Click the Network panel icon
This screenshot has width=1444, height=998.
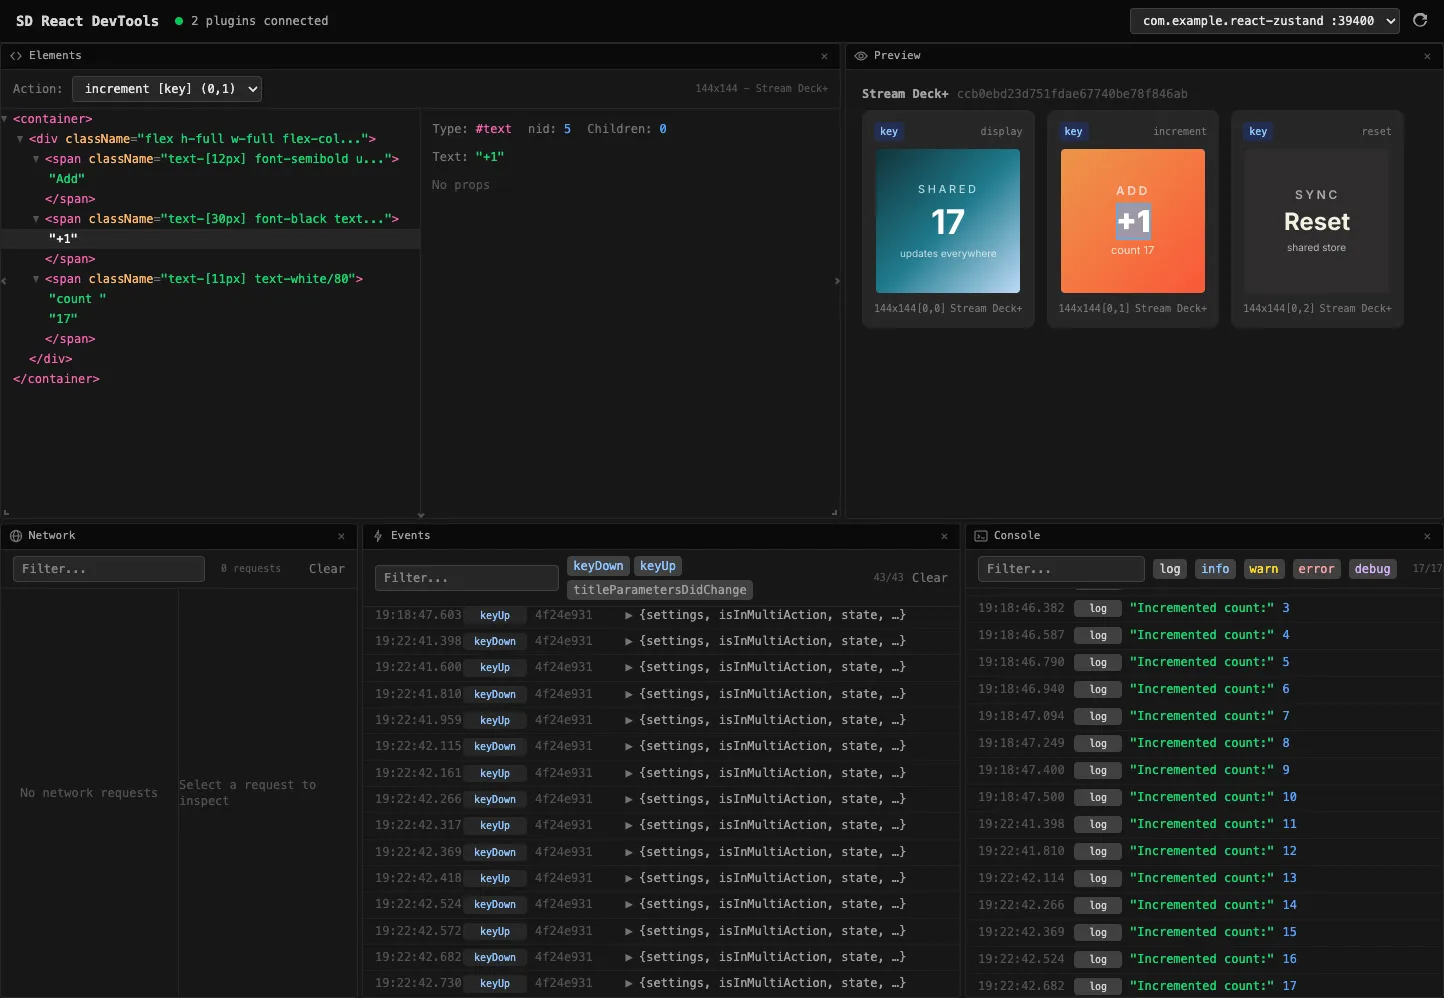(14, 535)
